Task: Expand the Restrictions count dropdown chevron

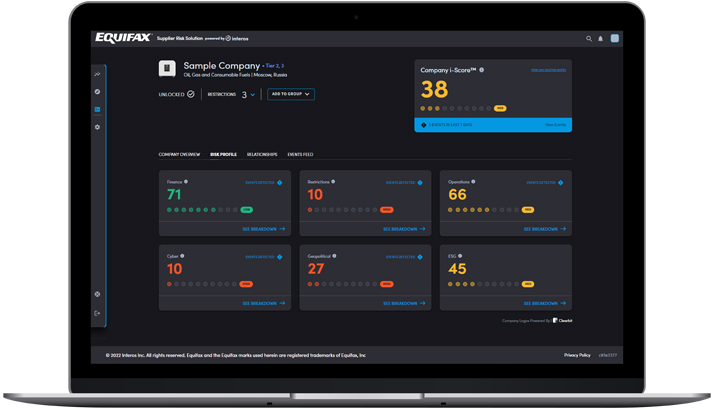Action: click(x=253, y=95)
